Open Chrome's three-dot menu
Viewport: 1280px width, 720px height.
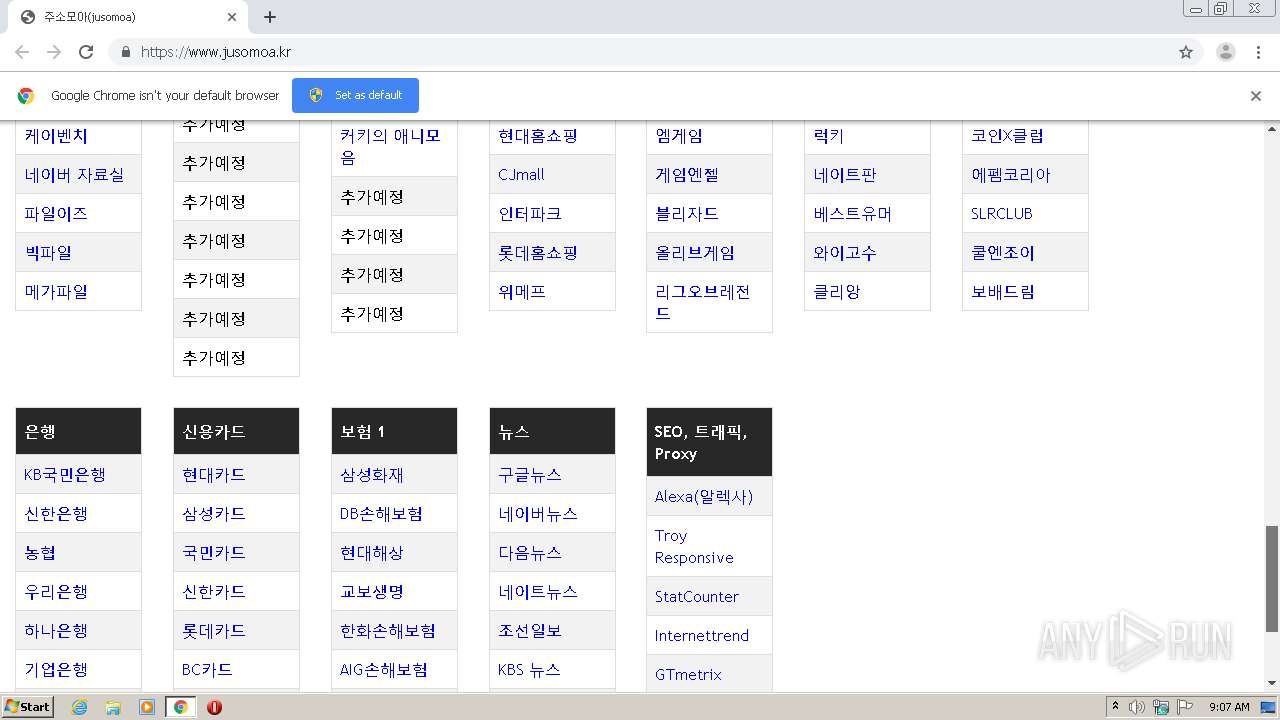pos(1258,52)
